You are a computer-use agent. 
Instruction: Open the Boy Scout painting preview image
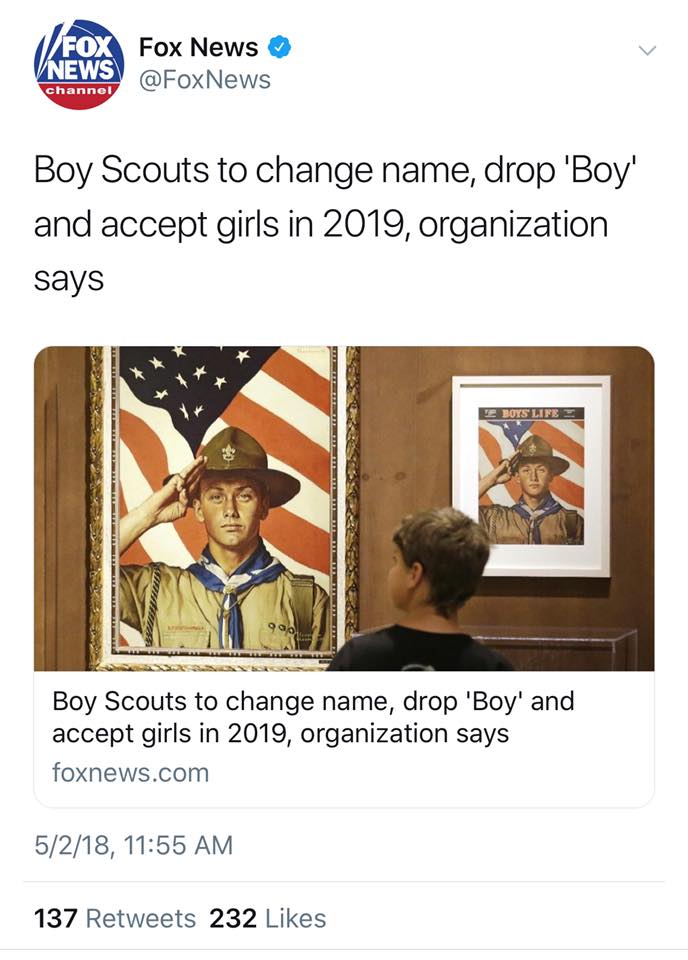pos(344,508)
